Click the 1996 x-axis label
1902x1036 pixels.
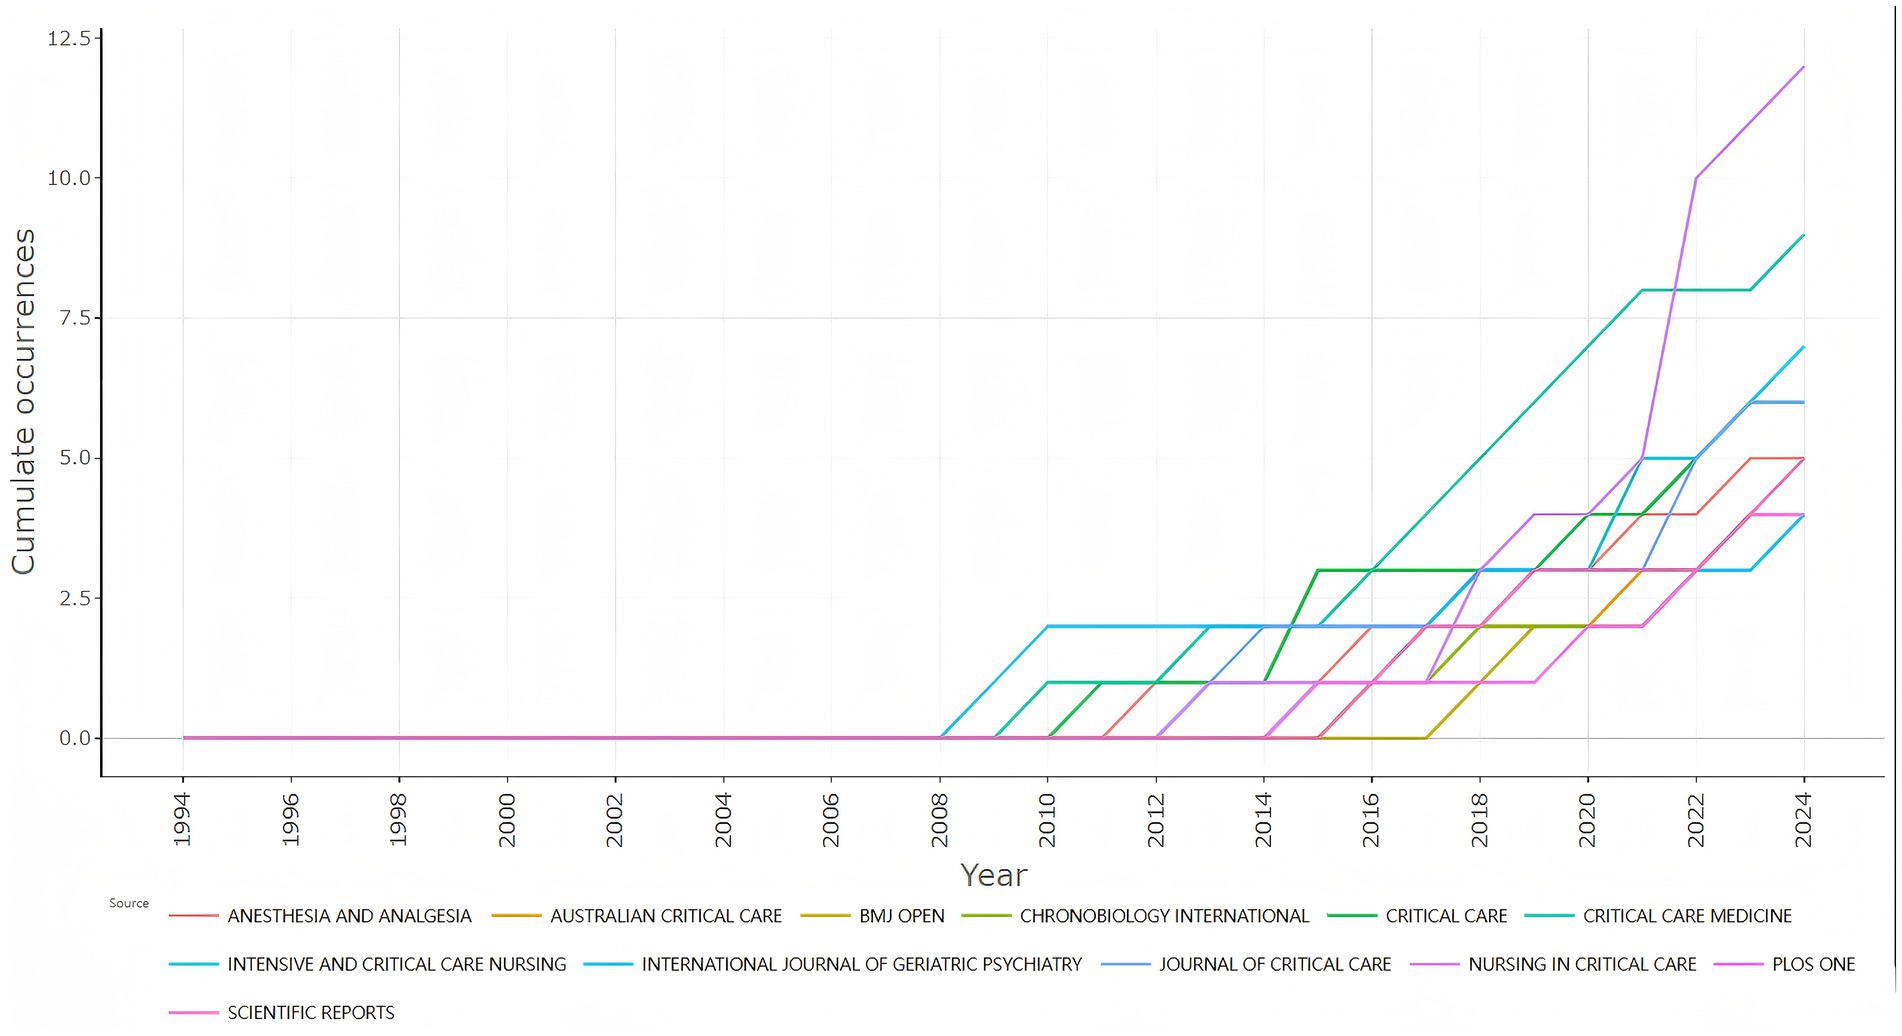tap(291, 820)
